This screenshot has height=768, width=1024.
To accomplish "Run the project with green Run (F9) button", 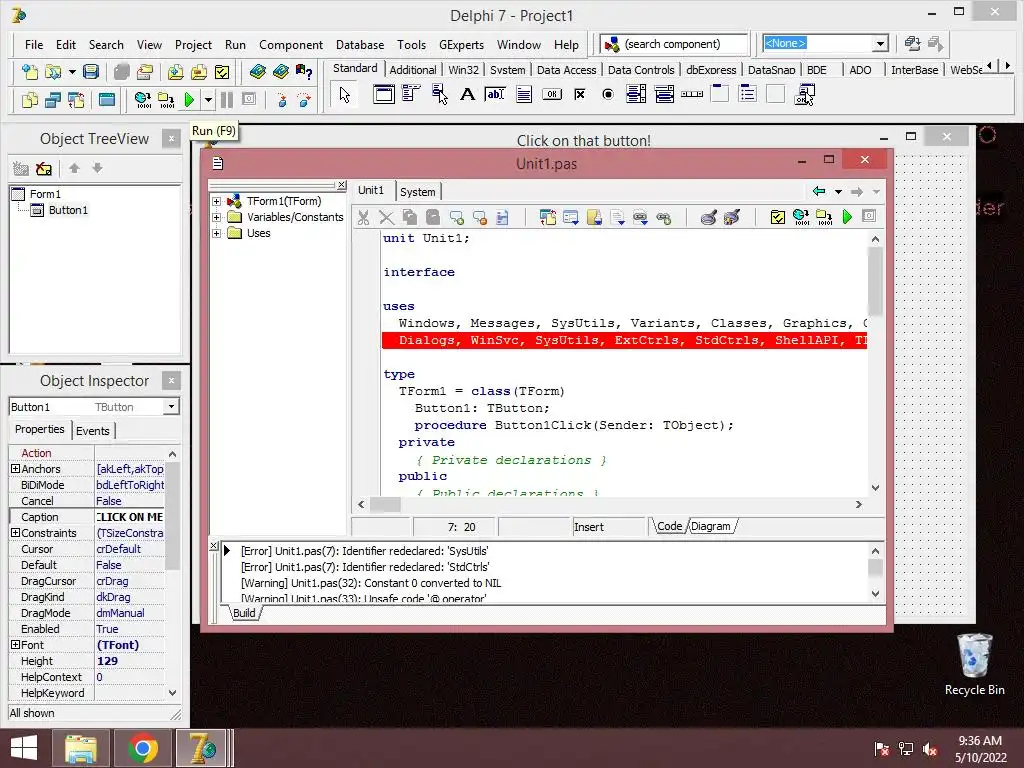I will [189, 100].
